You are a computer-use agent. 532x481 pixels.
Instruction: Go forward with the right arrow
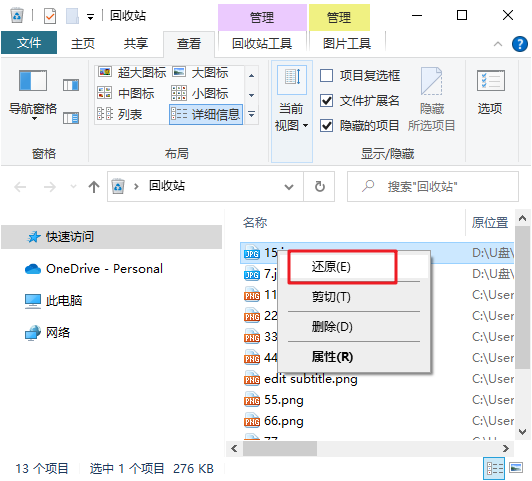click(x=50, y=187)
